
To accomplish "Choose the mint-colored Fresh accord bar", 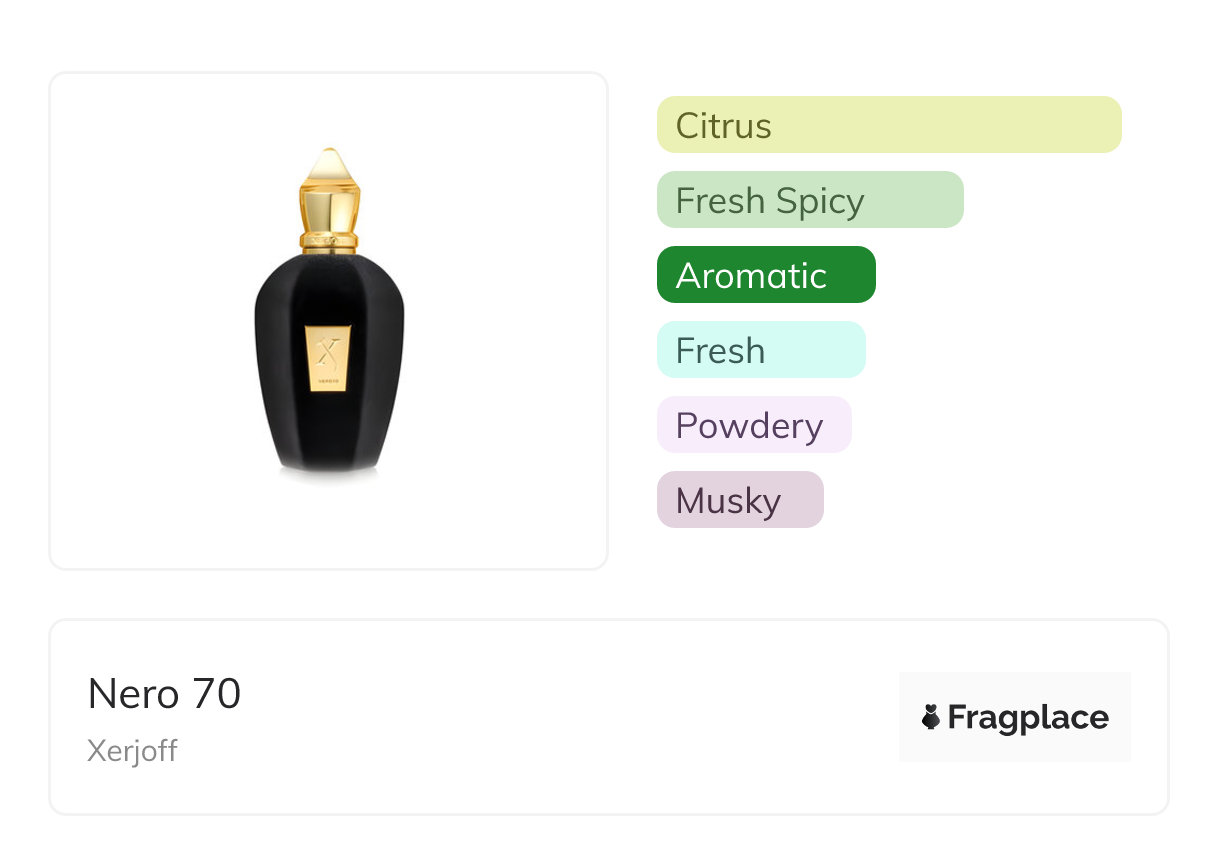I will click(760, 350).
